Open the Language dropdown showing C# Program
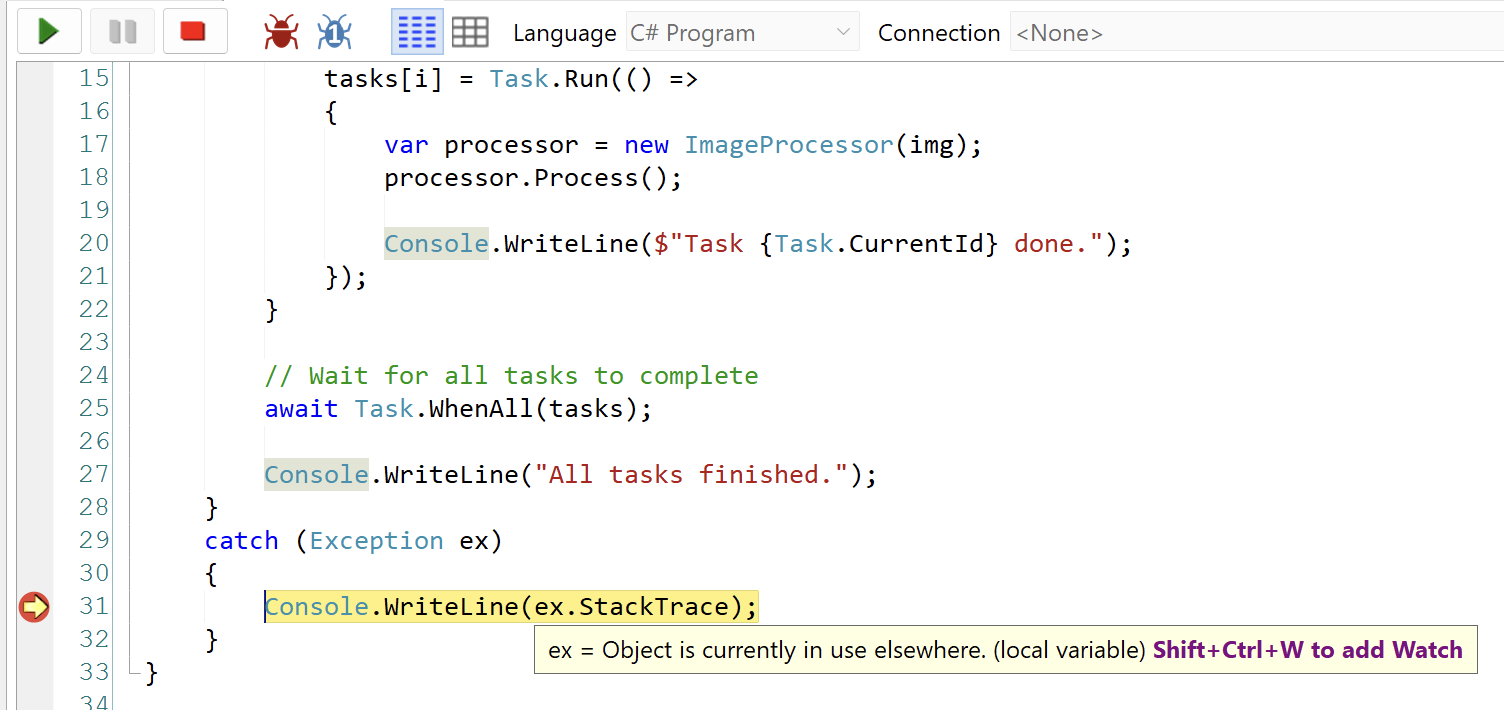The image size is (1504, 710). coord(742,33)
